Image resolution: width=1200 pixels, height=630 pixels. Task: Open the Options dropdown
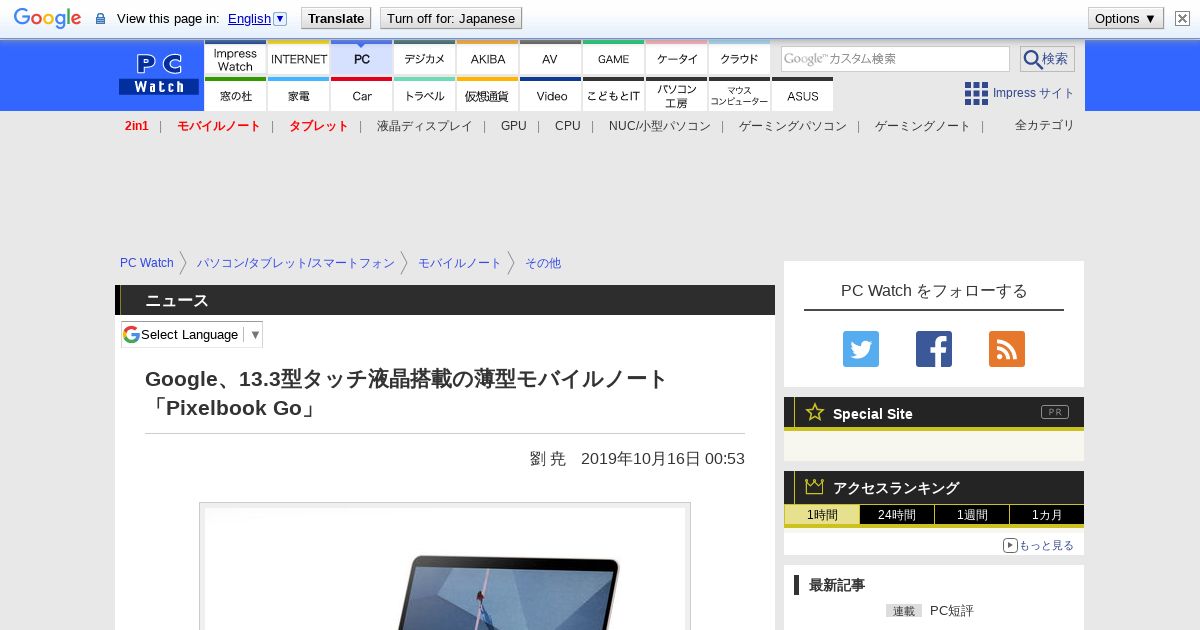point(1125,18)
